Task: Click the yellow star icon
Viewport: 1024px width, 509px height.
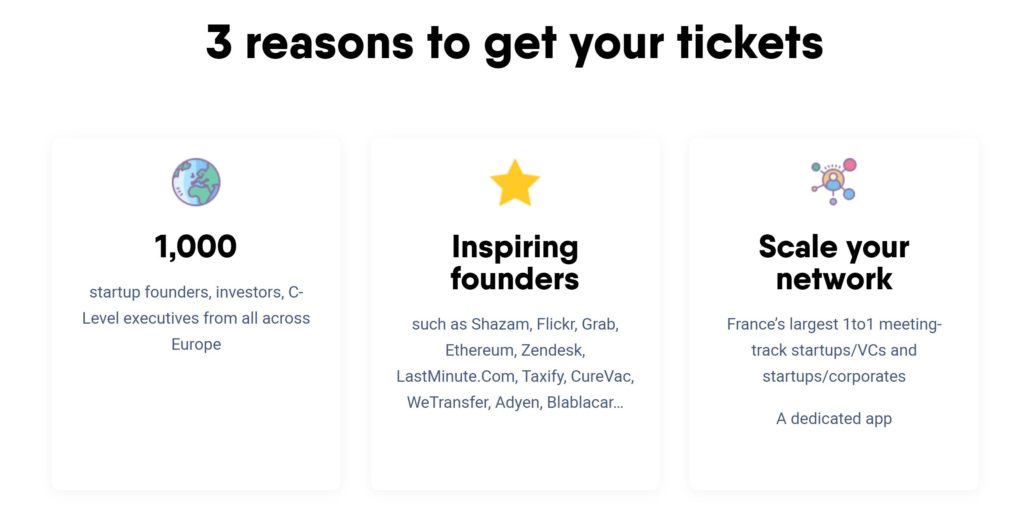Action: coord(515,184)
